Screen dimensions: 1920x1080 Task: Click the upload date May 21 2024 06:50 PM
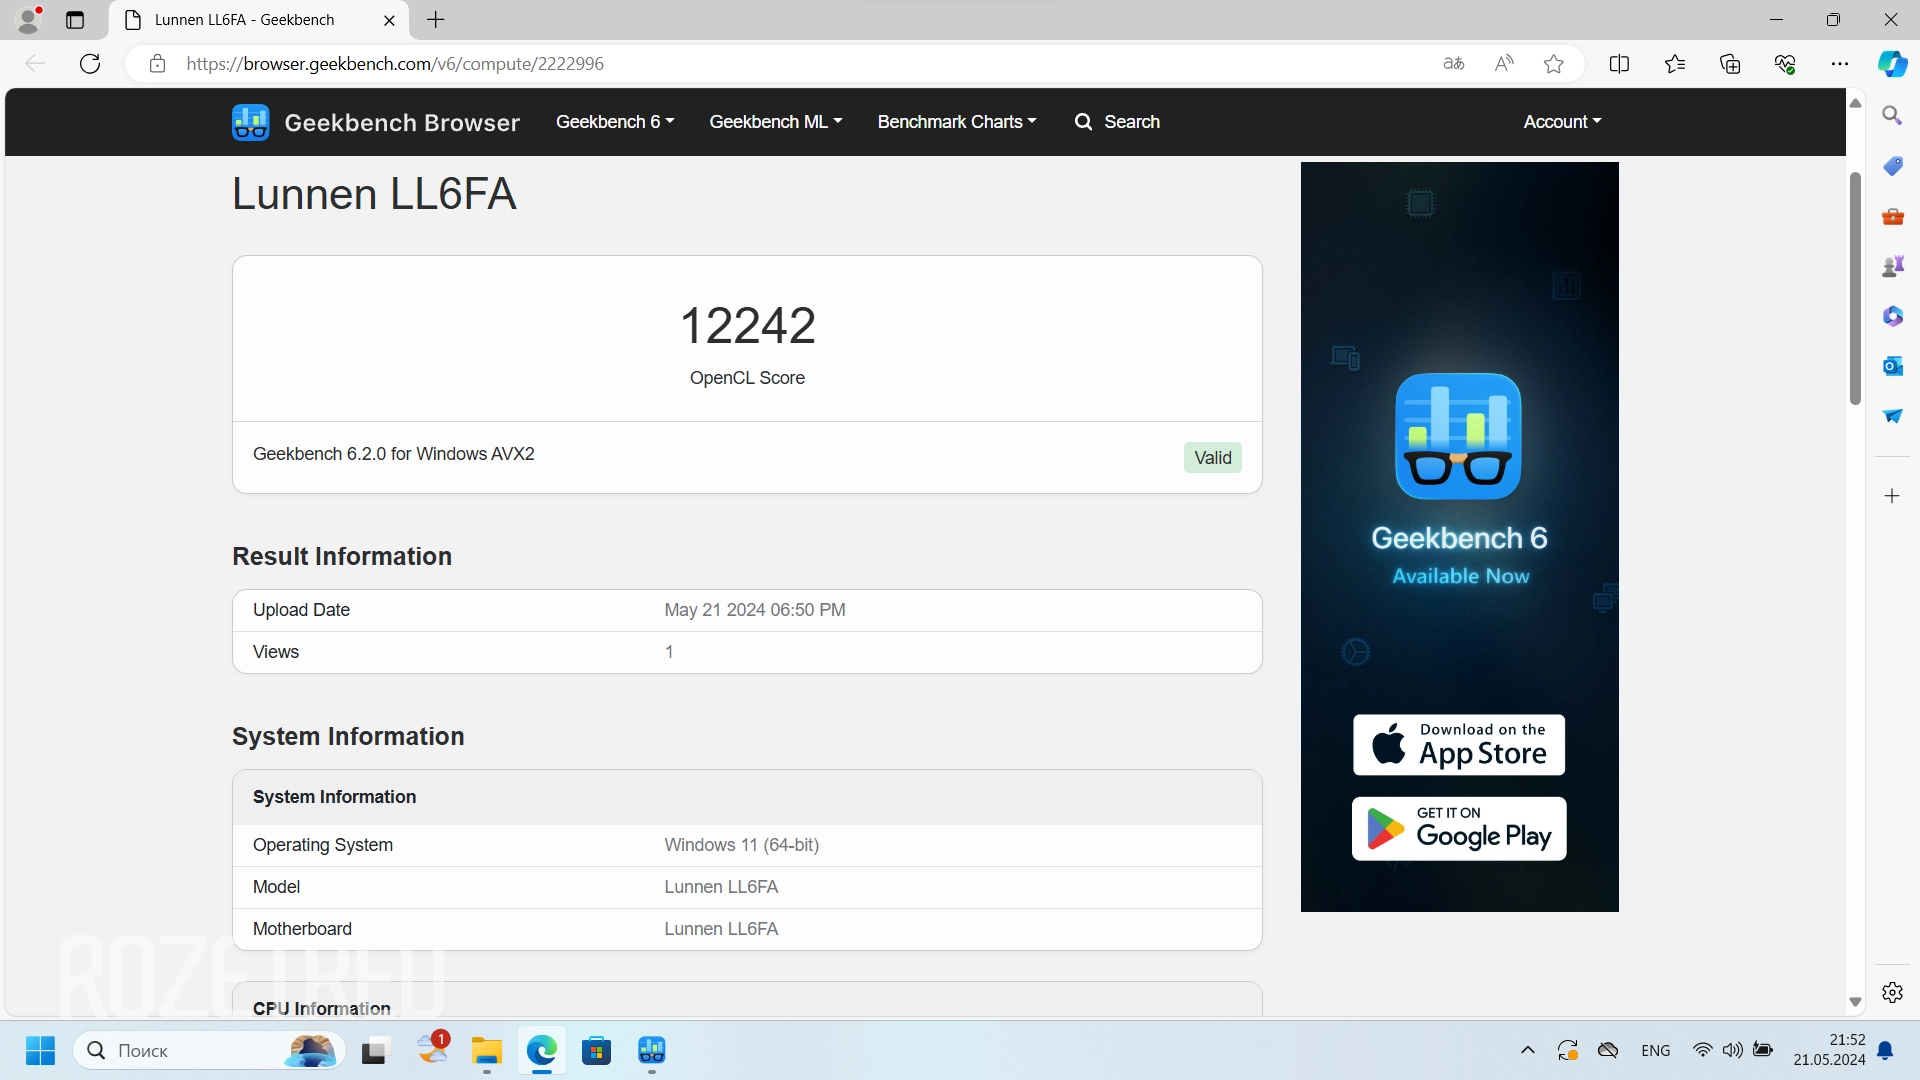coord(755,610)
